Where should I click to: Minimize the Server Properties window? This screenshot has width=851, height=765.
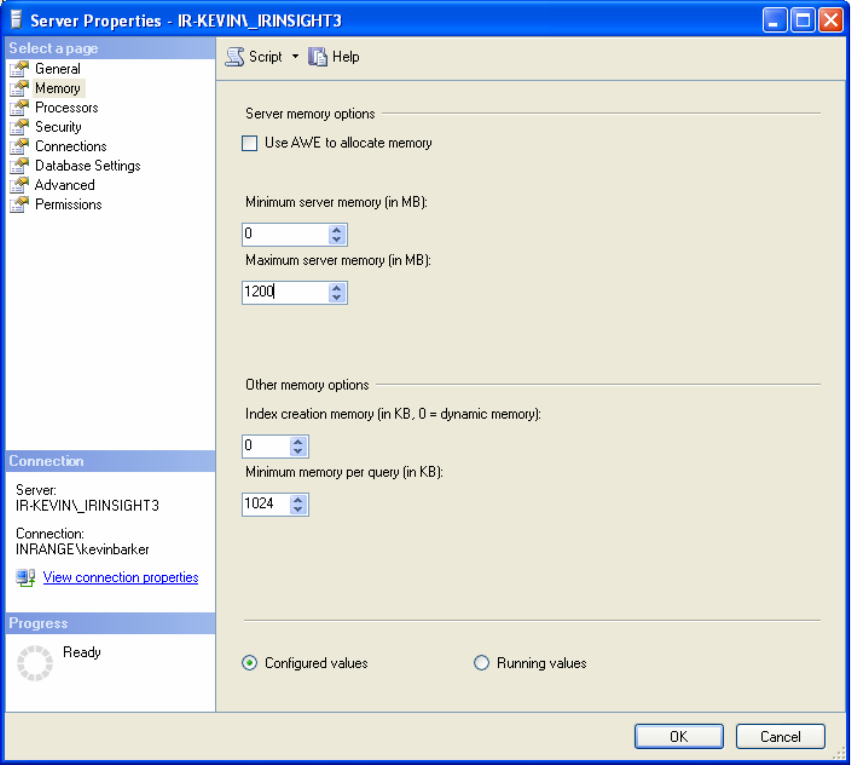coord(774,21)
